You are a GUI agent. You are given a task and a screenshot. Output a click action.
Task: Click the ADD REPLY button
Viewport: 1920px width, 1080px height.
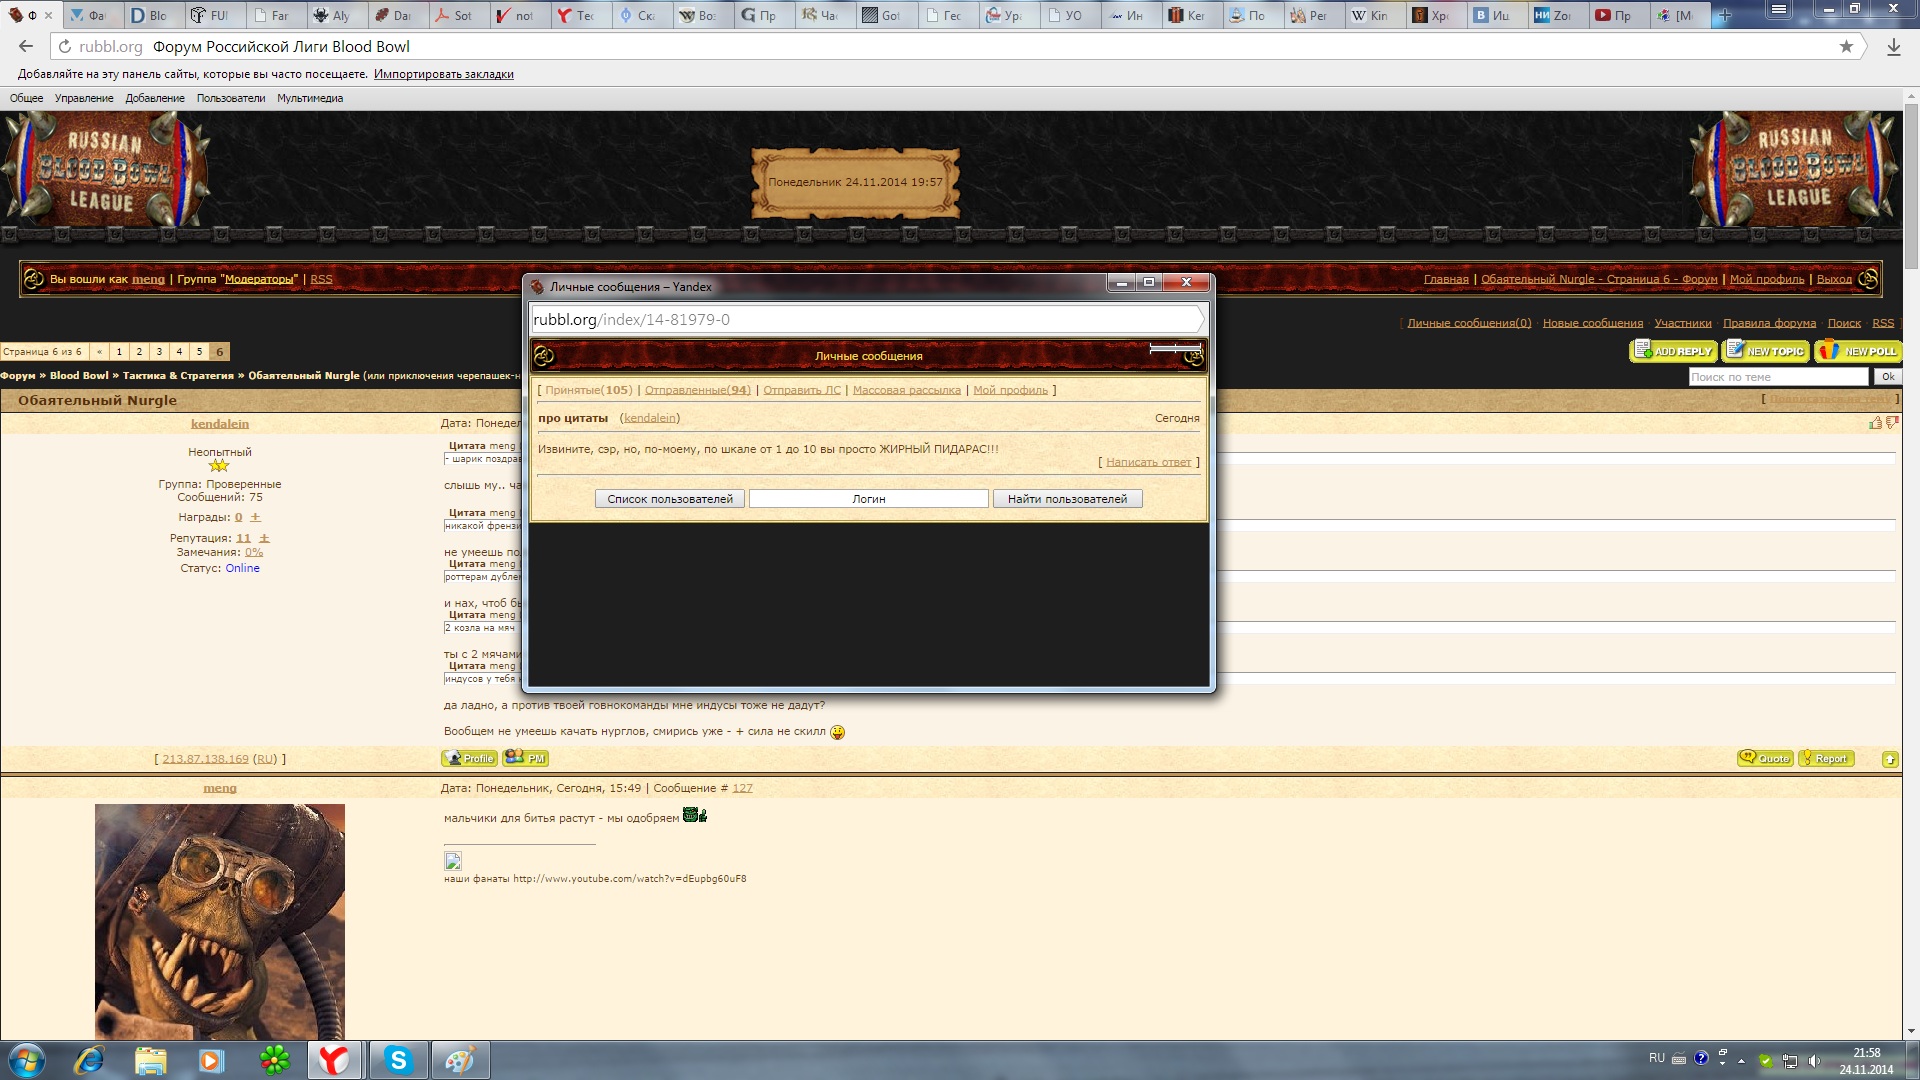tap(1673, 351)
